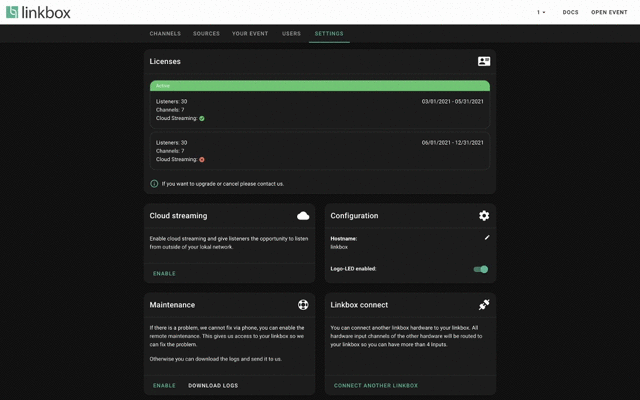Screen dimensions: 640x400
Task: Click the Linkbox connect heading
Action: point(359,305)
